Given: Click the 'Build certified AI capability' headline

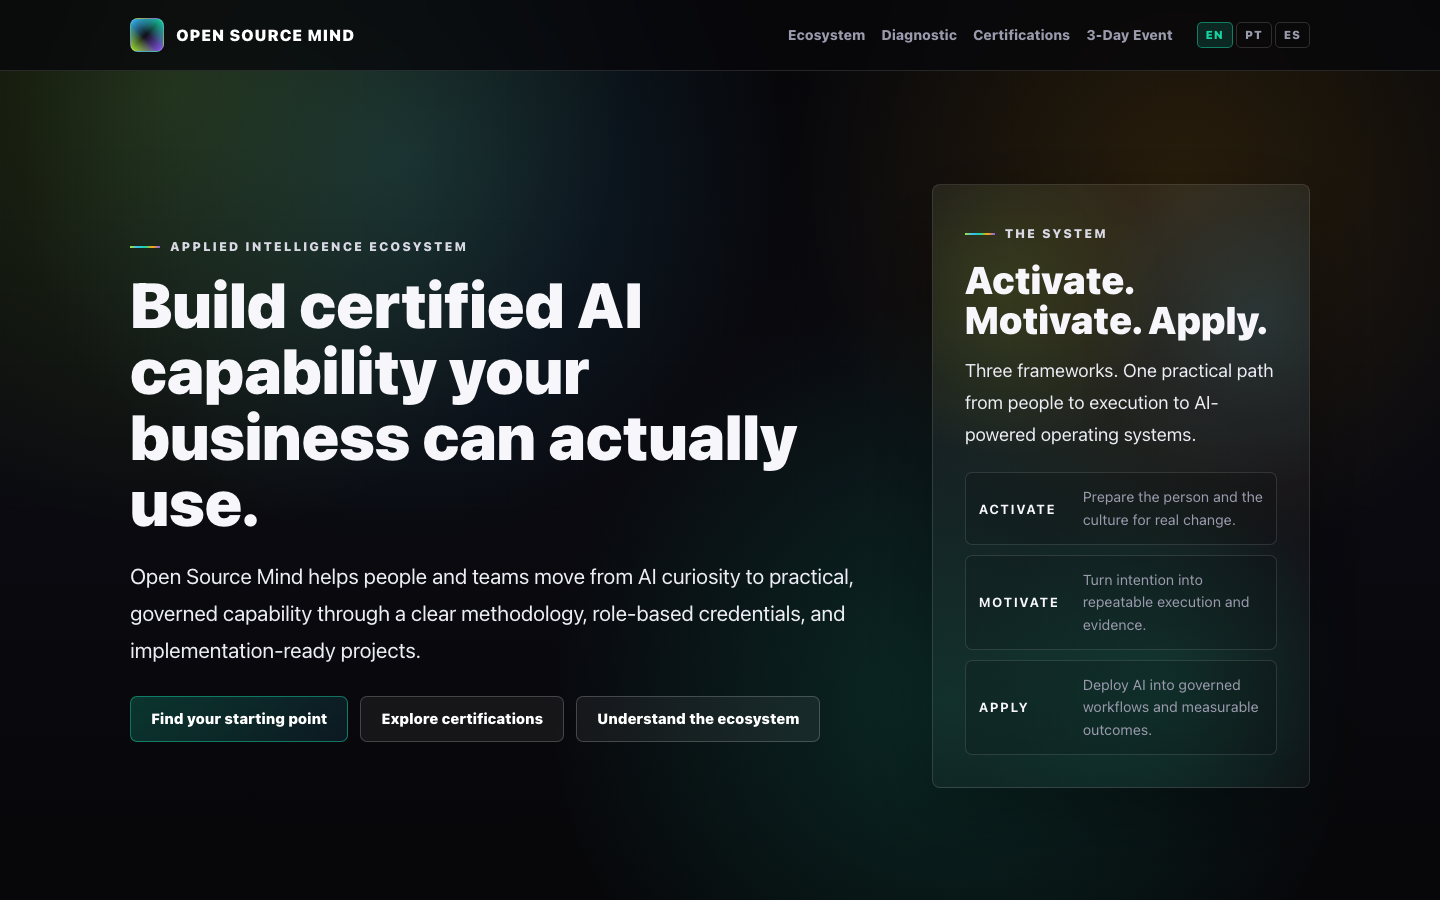Looking at the screenshot, I should pos(463,405).
